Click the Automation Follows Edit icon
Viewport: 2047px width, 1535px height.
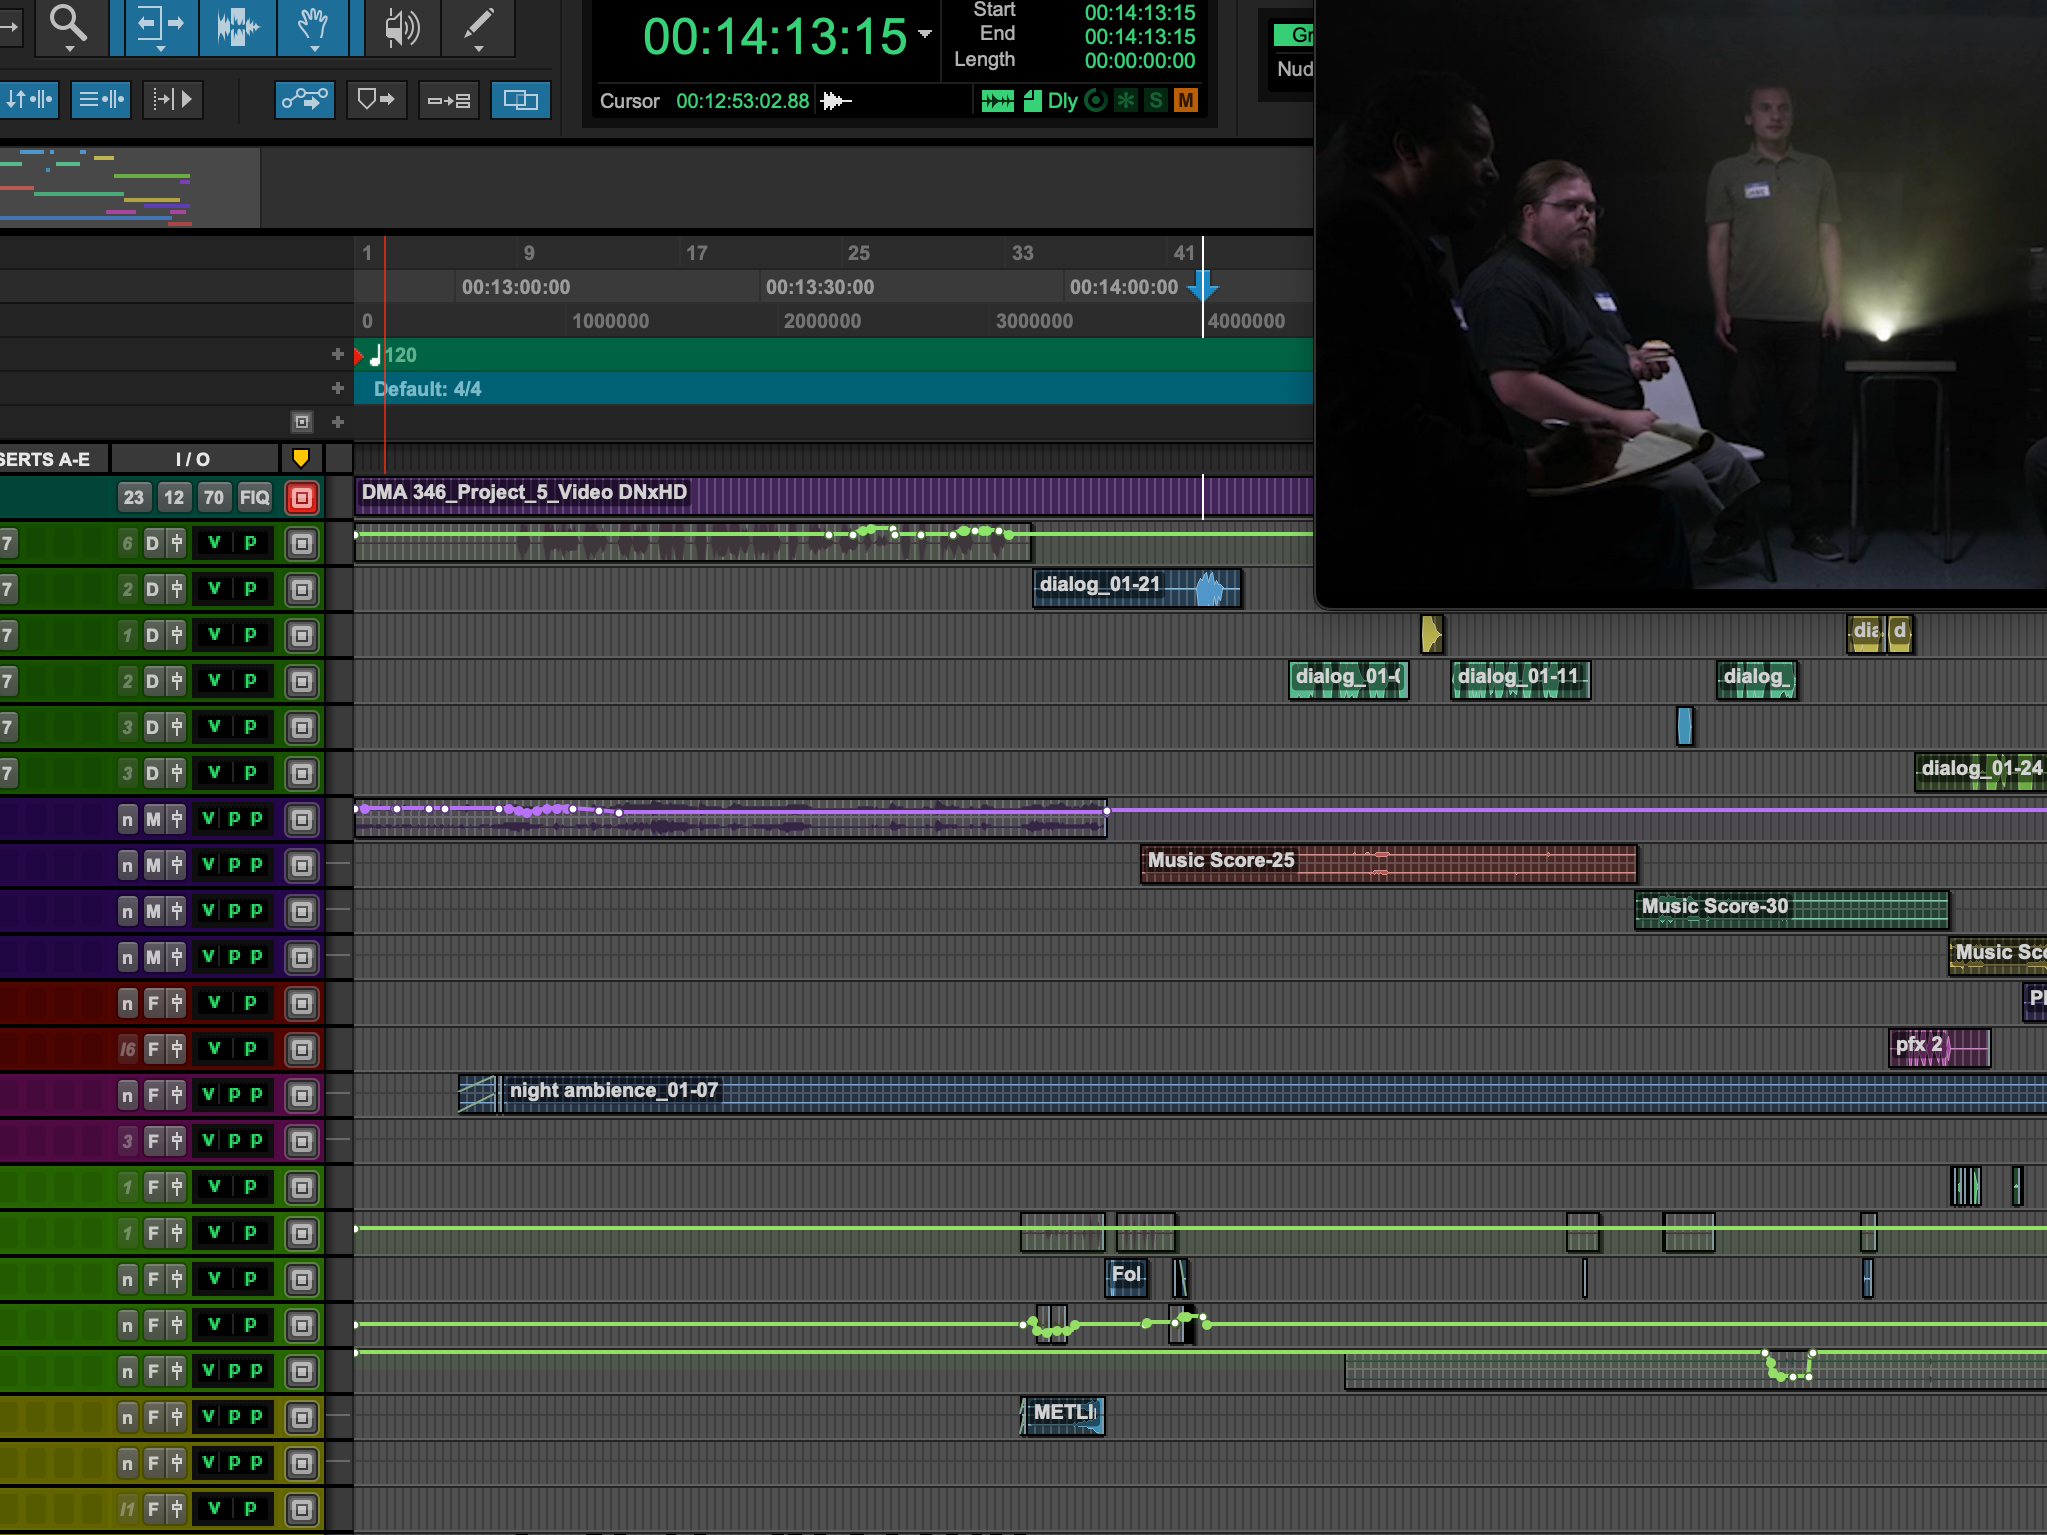(304, 100)
